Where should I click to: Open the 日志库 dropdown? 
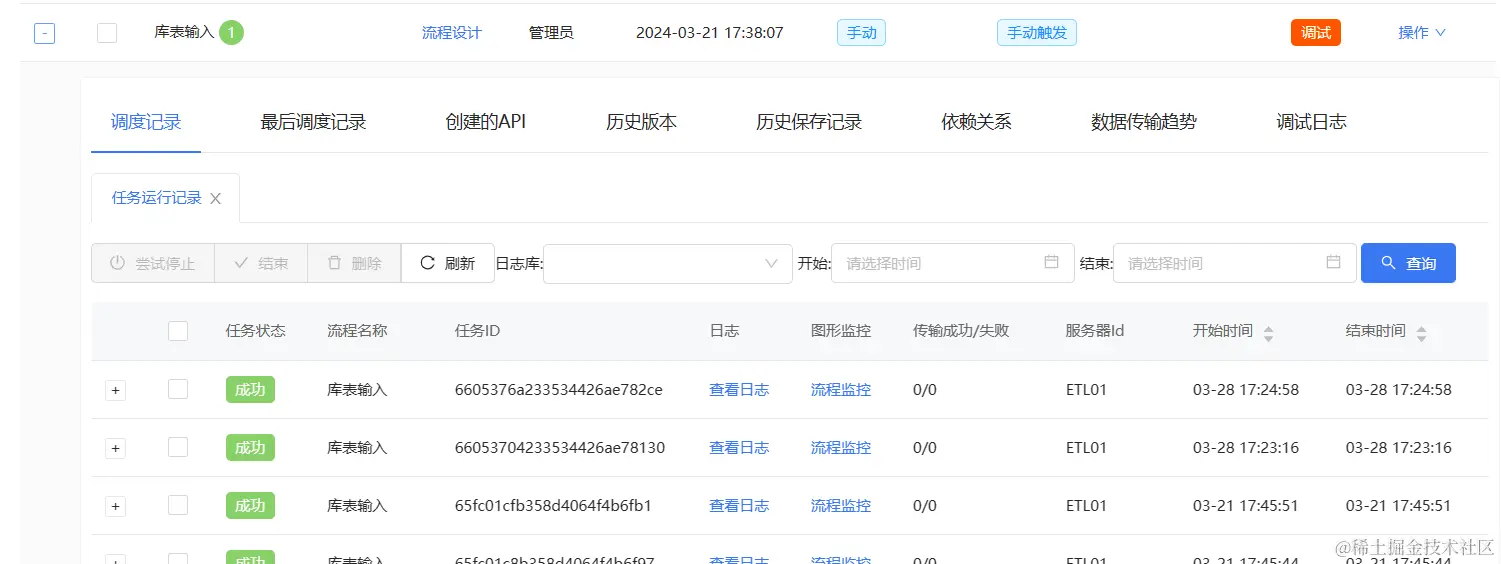coord(667,263)
